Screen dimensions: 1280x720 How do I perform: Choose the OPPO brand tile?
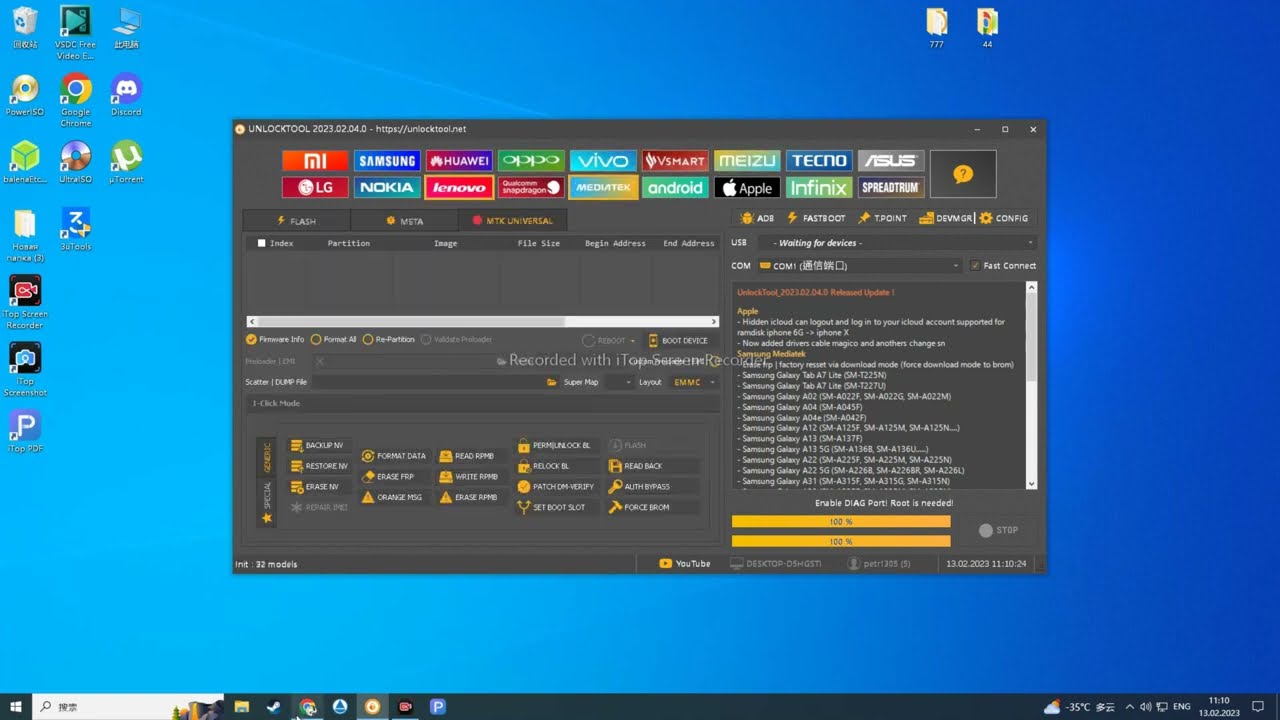(531, 161)
